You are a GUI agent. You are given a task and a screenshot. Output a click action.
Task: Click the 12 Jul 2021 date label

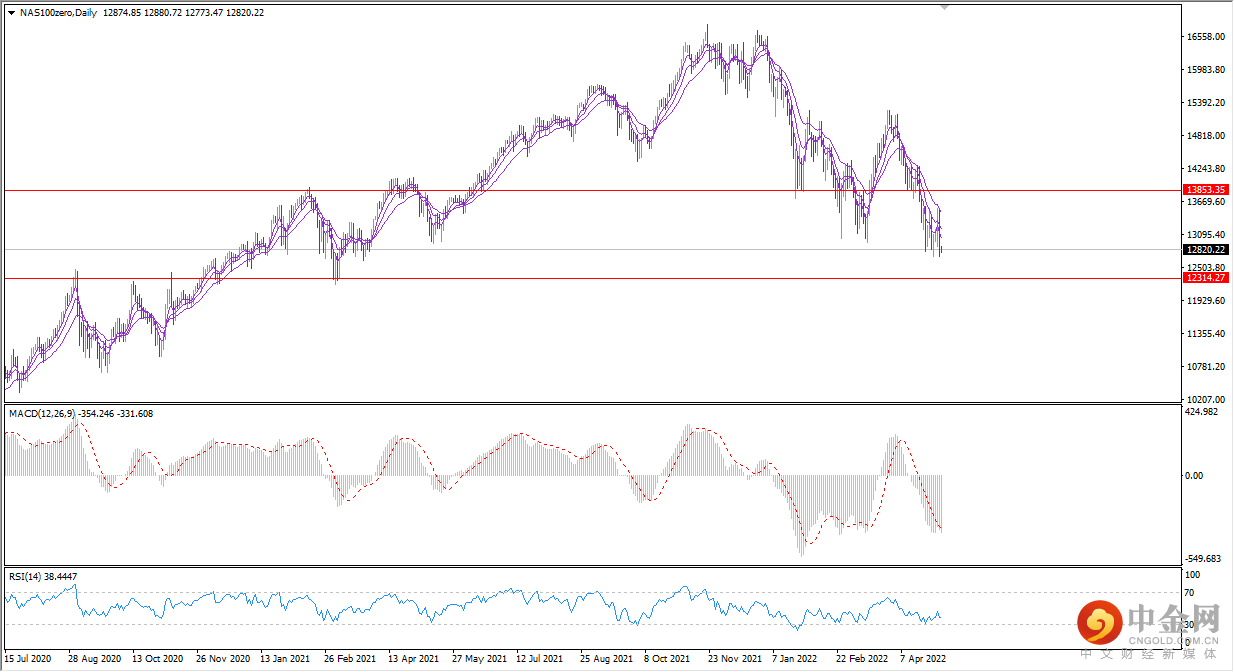click(542, 660)
